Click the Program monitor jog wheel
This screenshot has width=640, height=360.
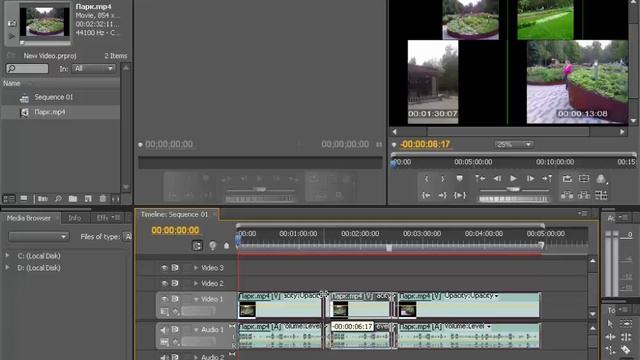pyautogui.click(x=513, y=199)
